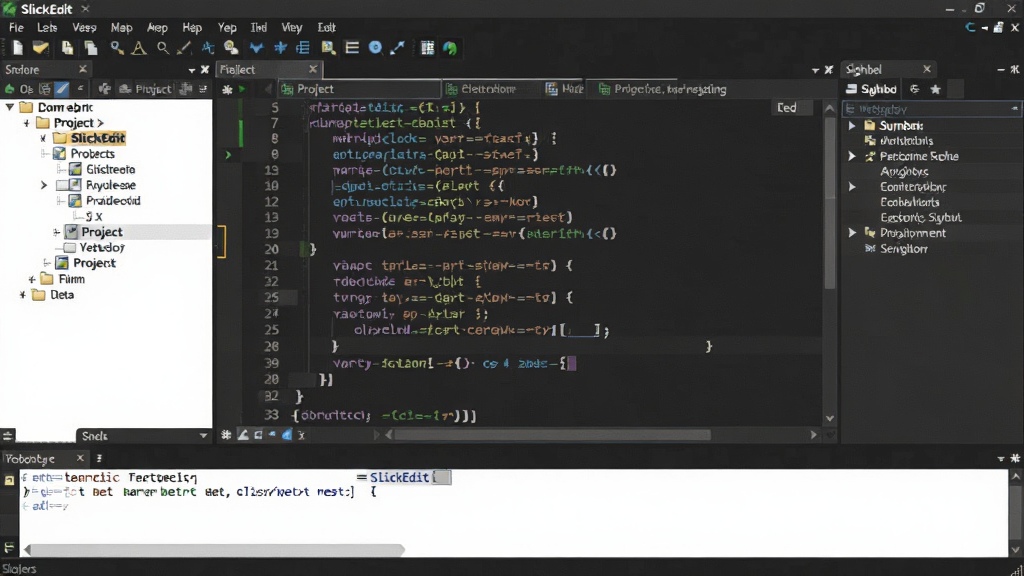The width and height of the screenshot is (1024, 576).
Task: Close the Srdore panel tab
Action: tap(82, 69)
